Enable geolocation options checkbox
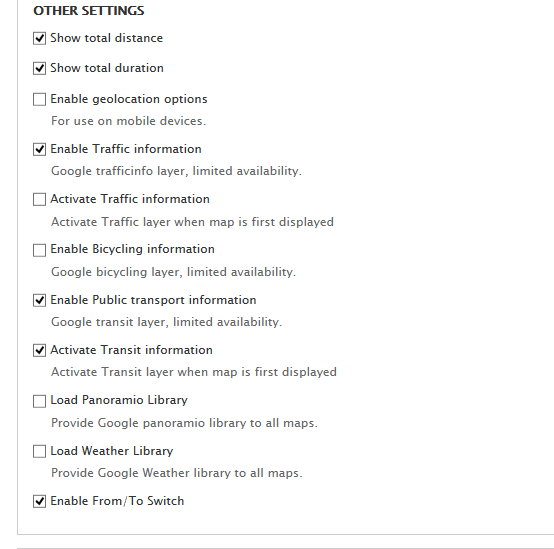554x549 pixels. click(39, 99)
